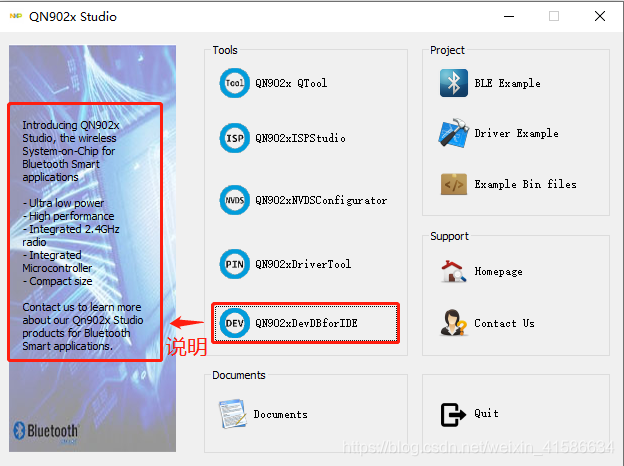The width and height of the screenshot is (624, 466).
Task: Click the Driver Example label
Action: 516,133
